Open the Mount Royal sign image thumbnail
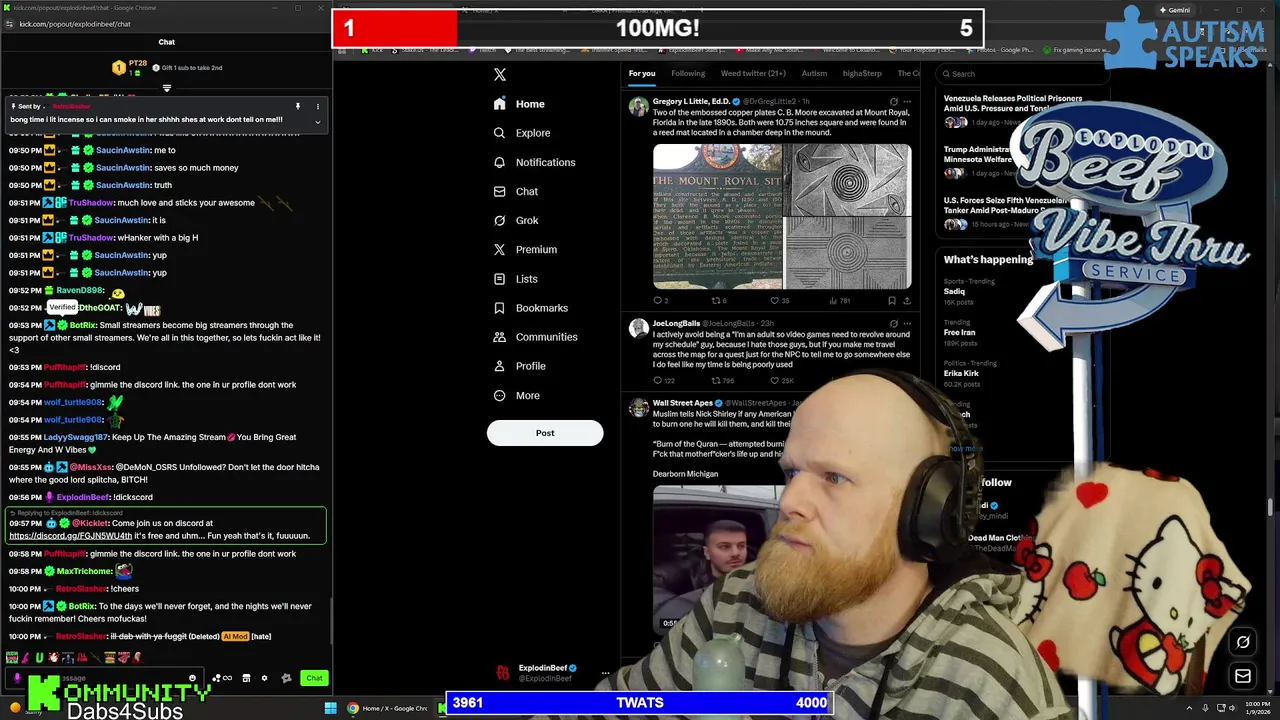Image resolution: width=1280 pixels, height=720 pixels. [x=717, y=217]
